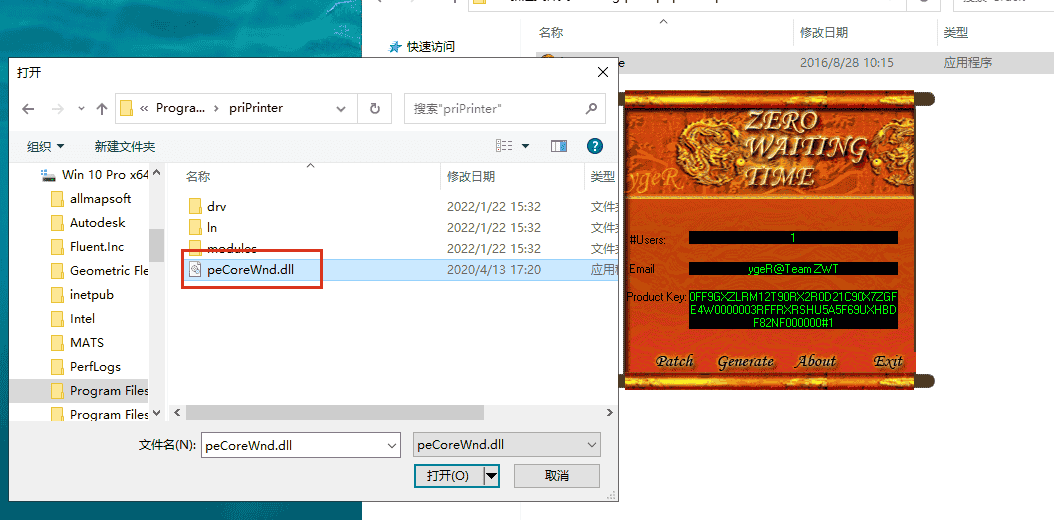Sort by 修改日期 in Explorer window
Viewport: 1054px width, 520px height.
(x=823, y=32)
